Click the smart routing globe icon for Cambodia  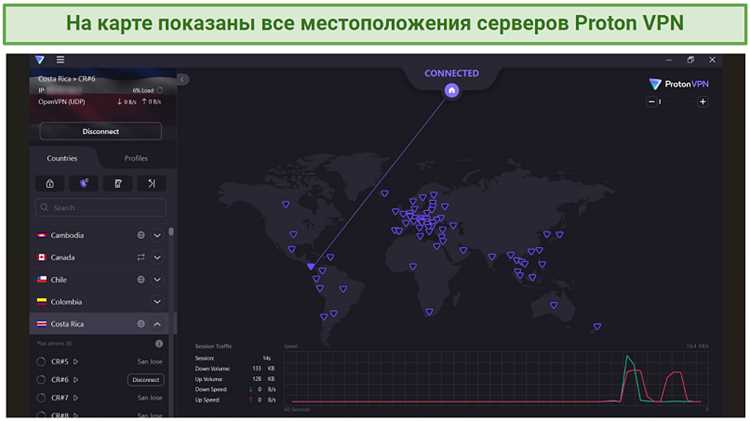(x=141, y=235)
